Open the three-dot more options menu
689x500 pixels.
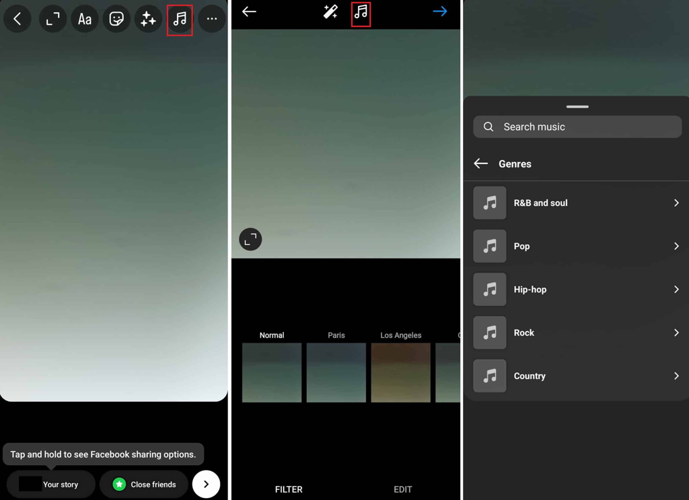(x=211, y=19)
